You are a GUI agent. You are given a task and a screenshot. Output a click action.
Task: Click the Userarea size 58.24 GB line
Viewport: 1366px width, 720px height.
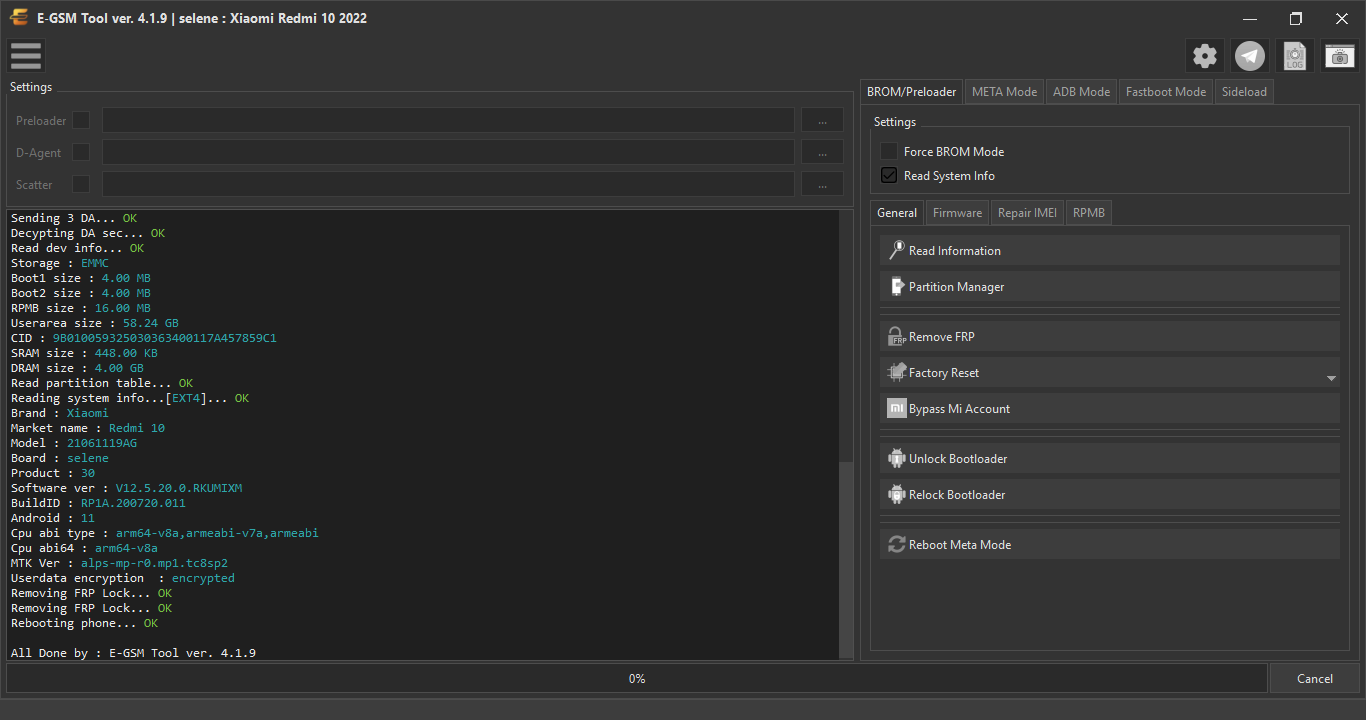click(x=95, y=323)
